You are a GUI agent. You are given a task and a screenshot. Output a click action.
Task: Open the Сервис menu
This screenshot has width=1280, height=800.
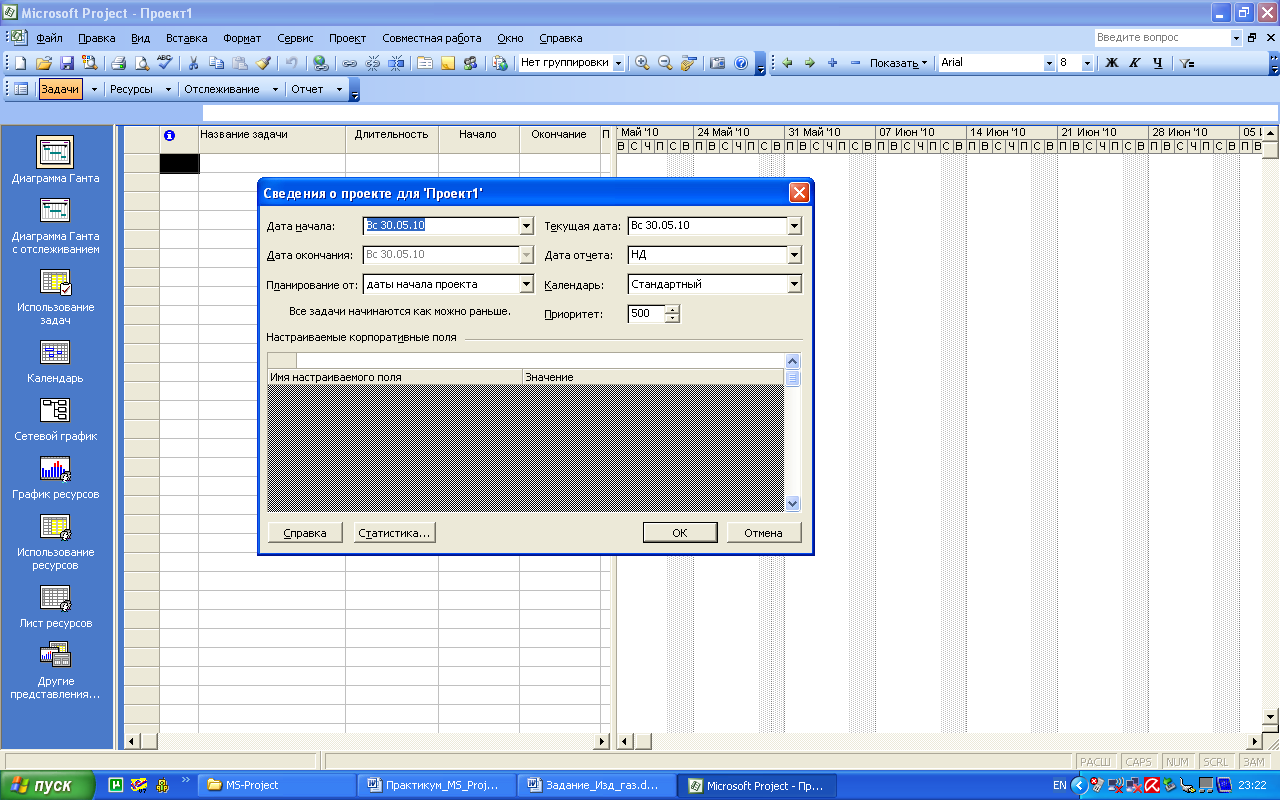point(295,38)
